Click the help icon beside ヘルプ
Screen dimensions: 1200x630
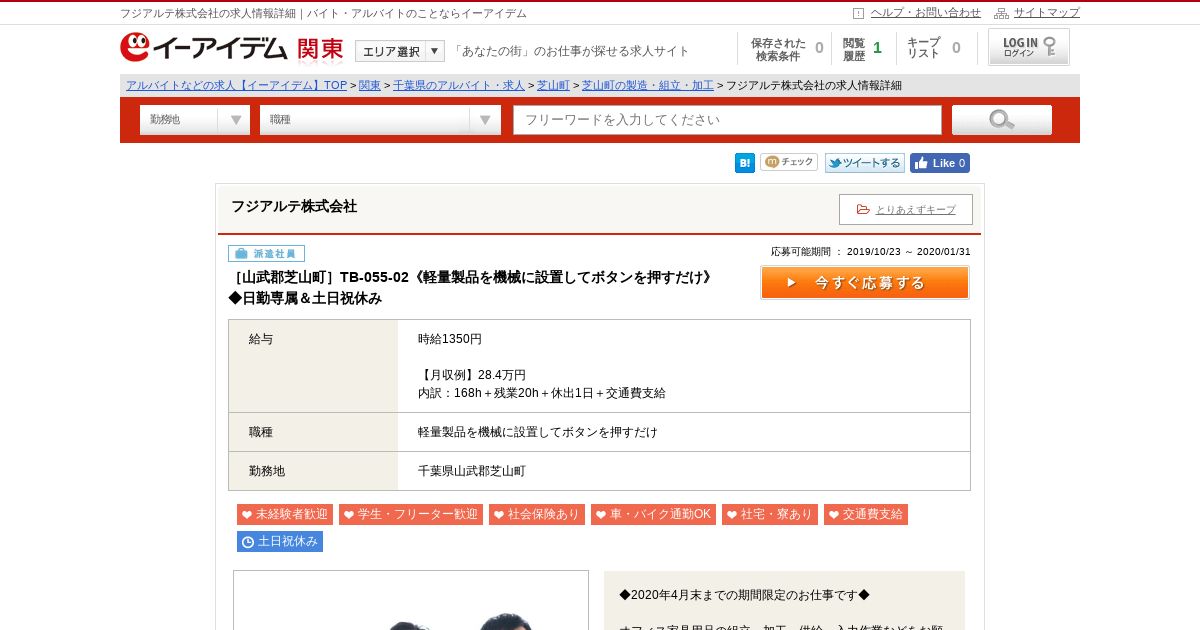coord(858,13)
